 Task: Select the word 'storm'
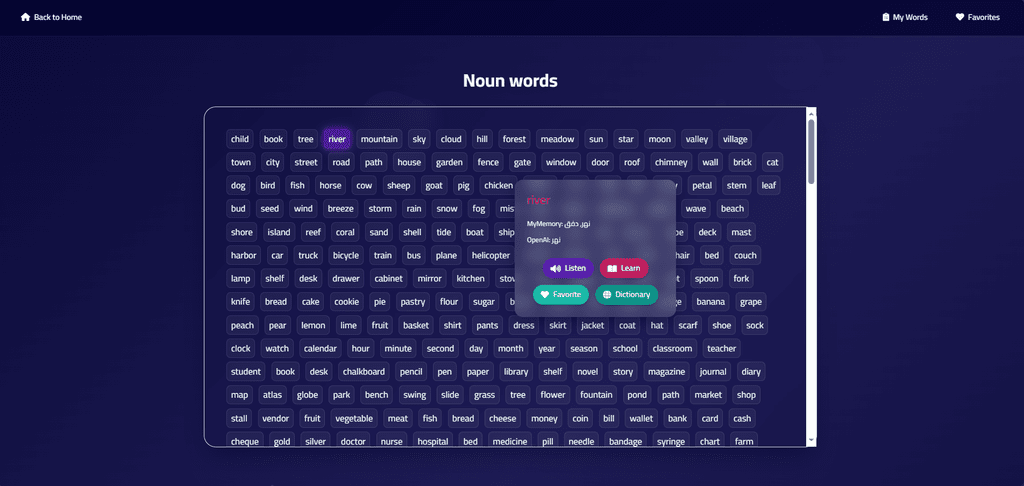[x=379, y=209]
